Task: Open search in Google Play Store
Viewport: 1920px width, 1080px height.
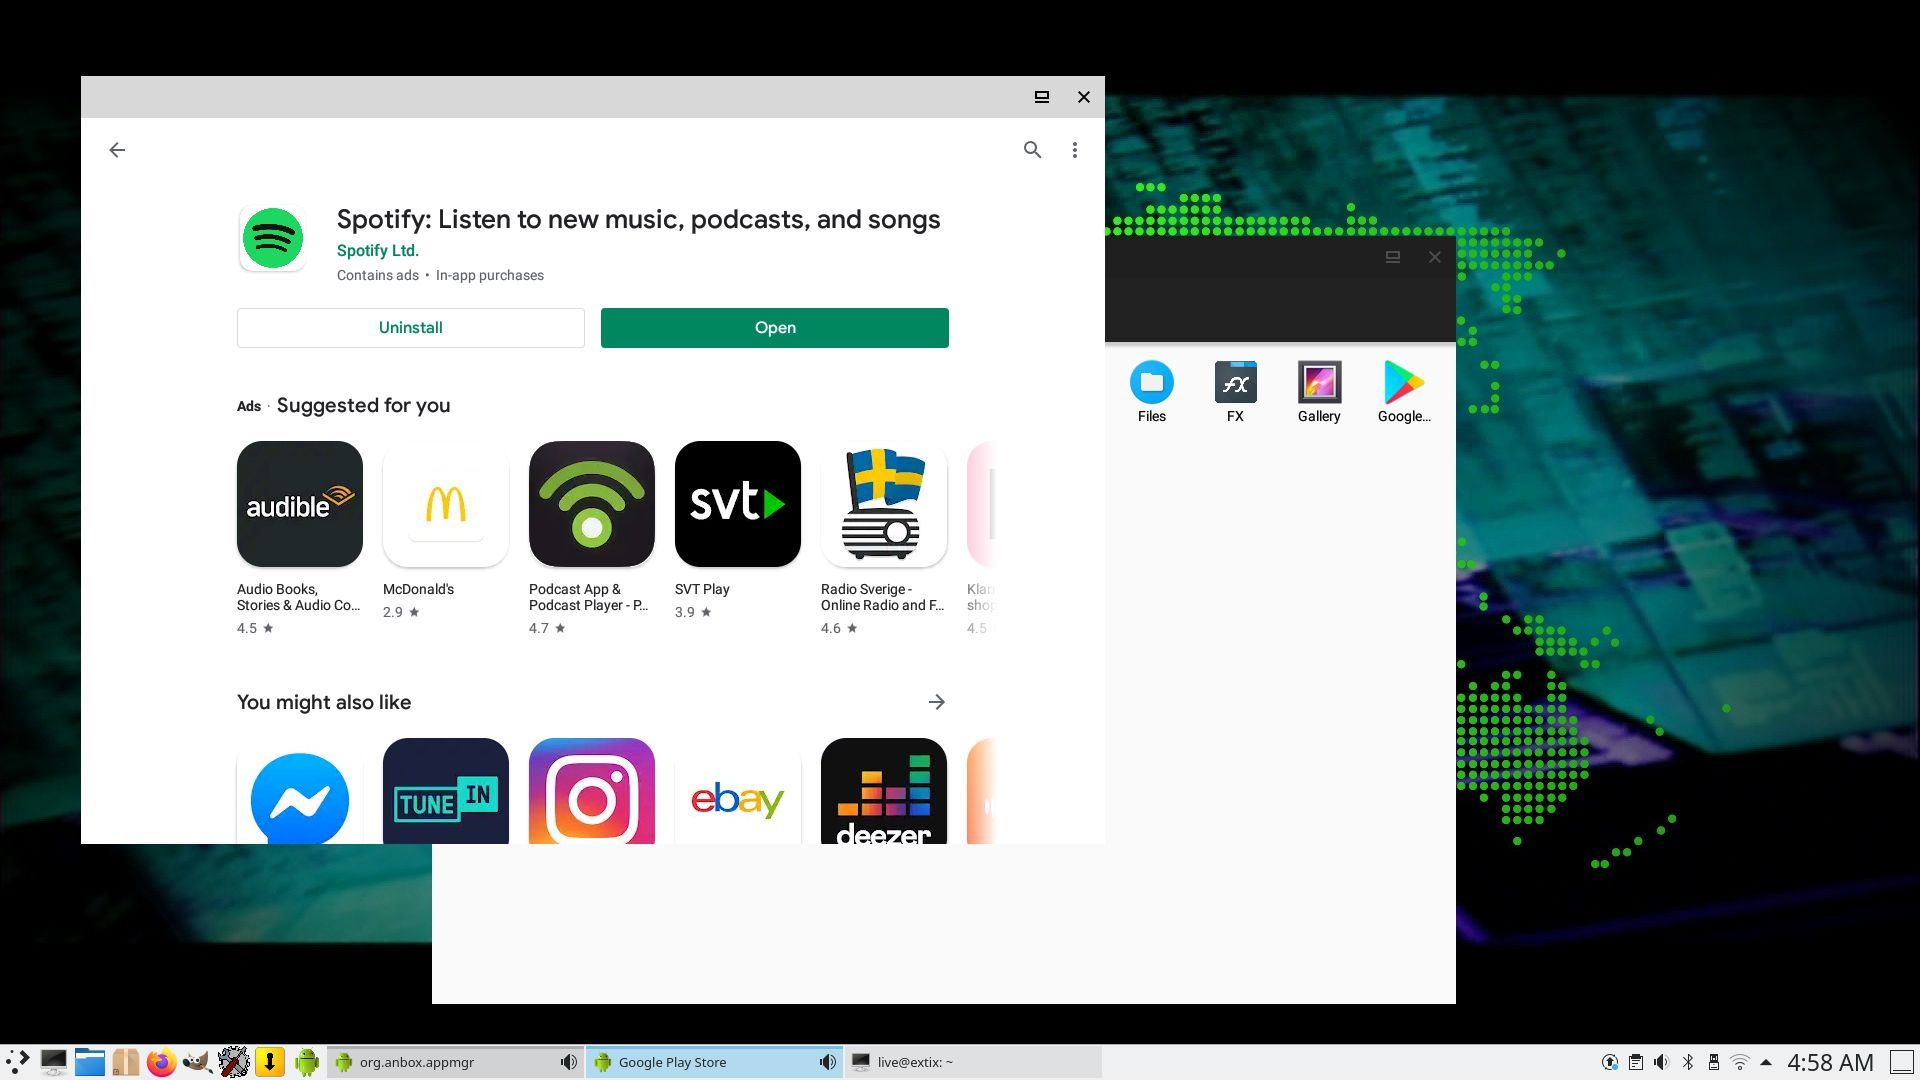Action: click(1033, 150)
